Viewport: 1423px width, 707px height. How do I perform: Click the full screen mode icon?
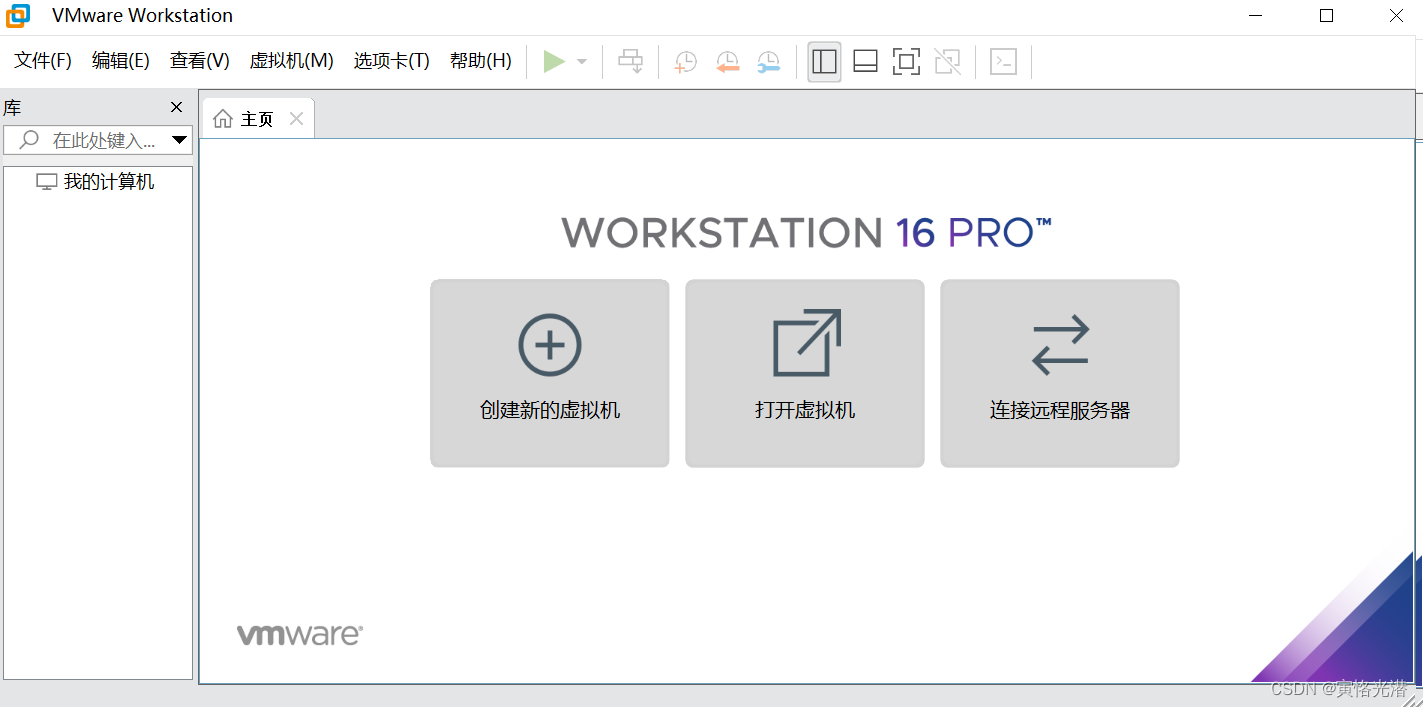(906, 62)
